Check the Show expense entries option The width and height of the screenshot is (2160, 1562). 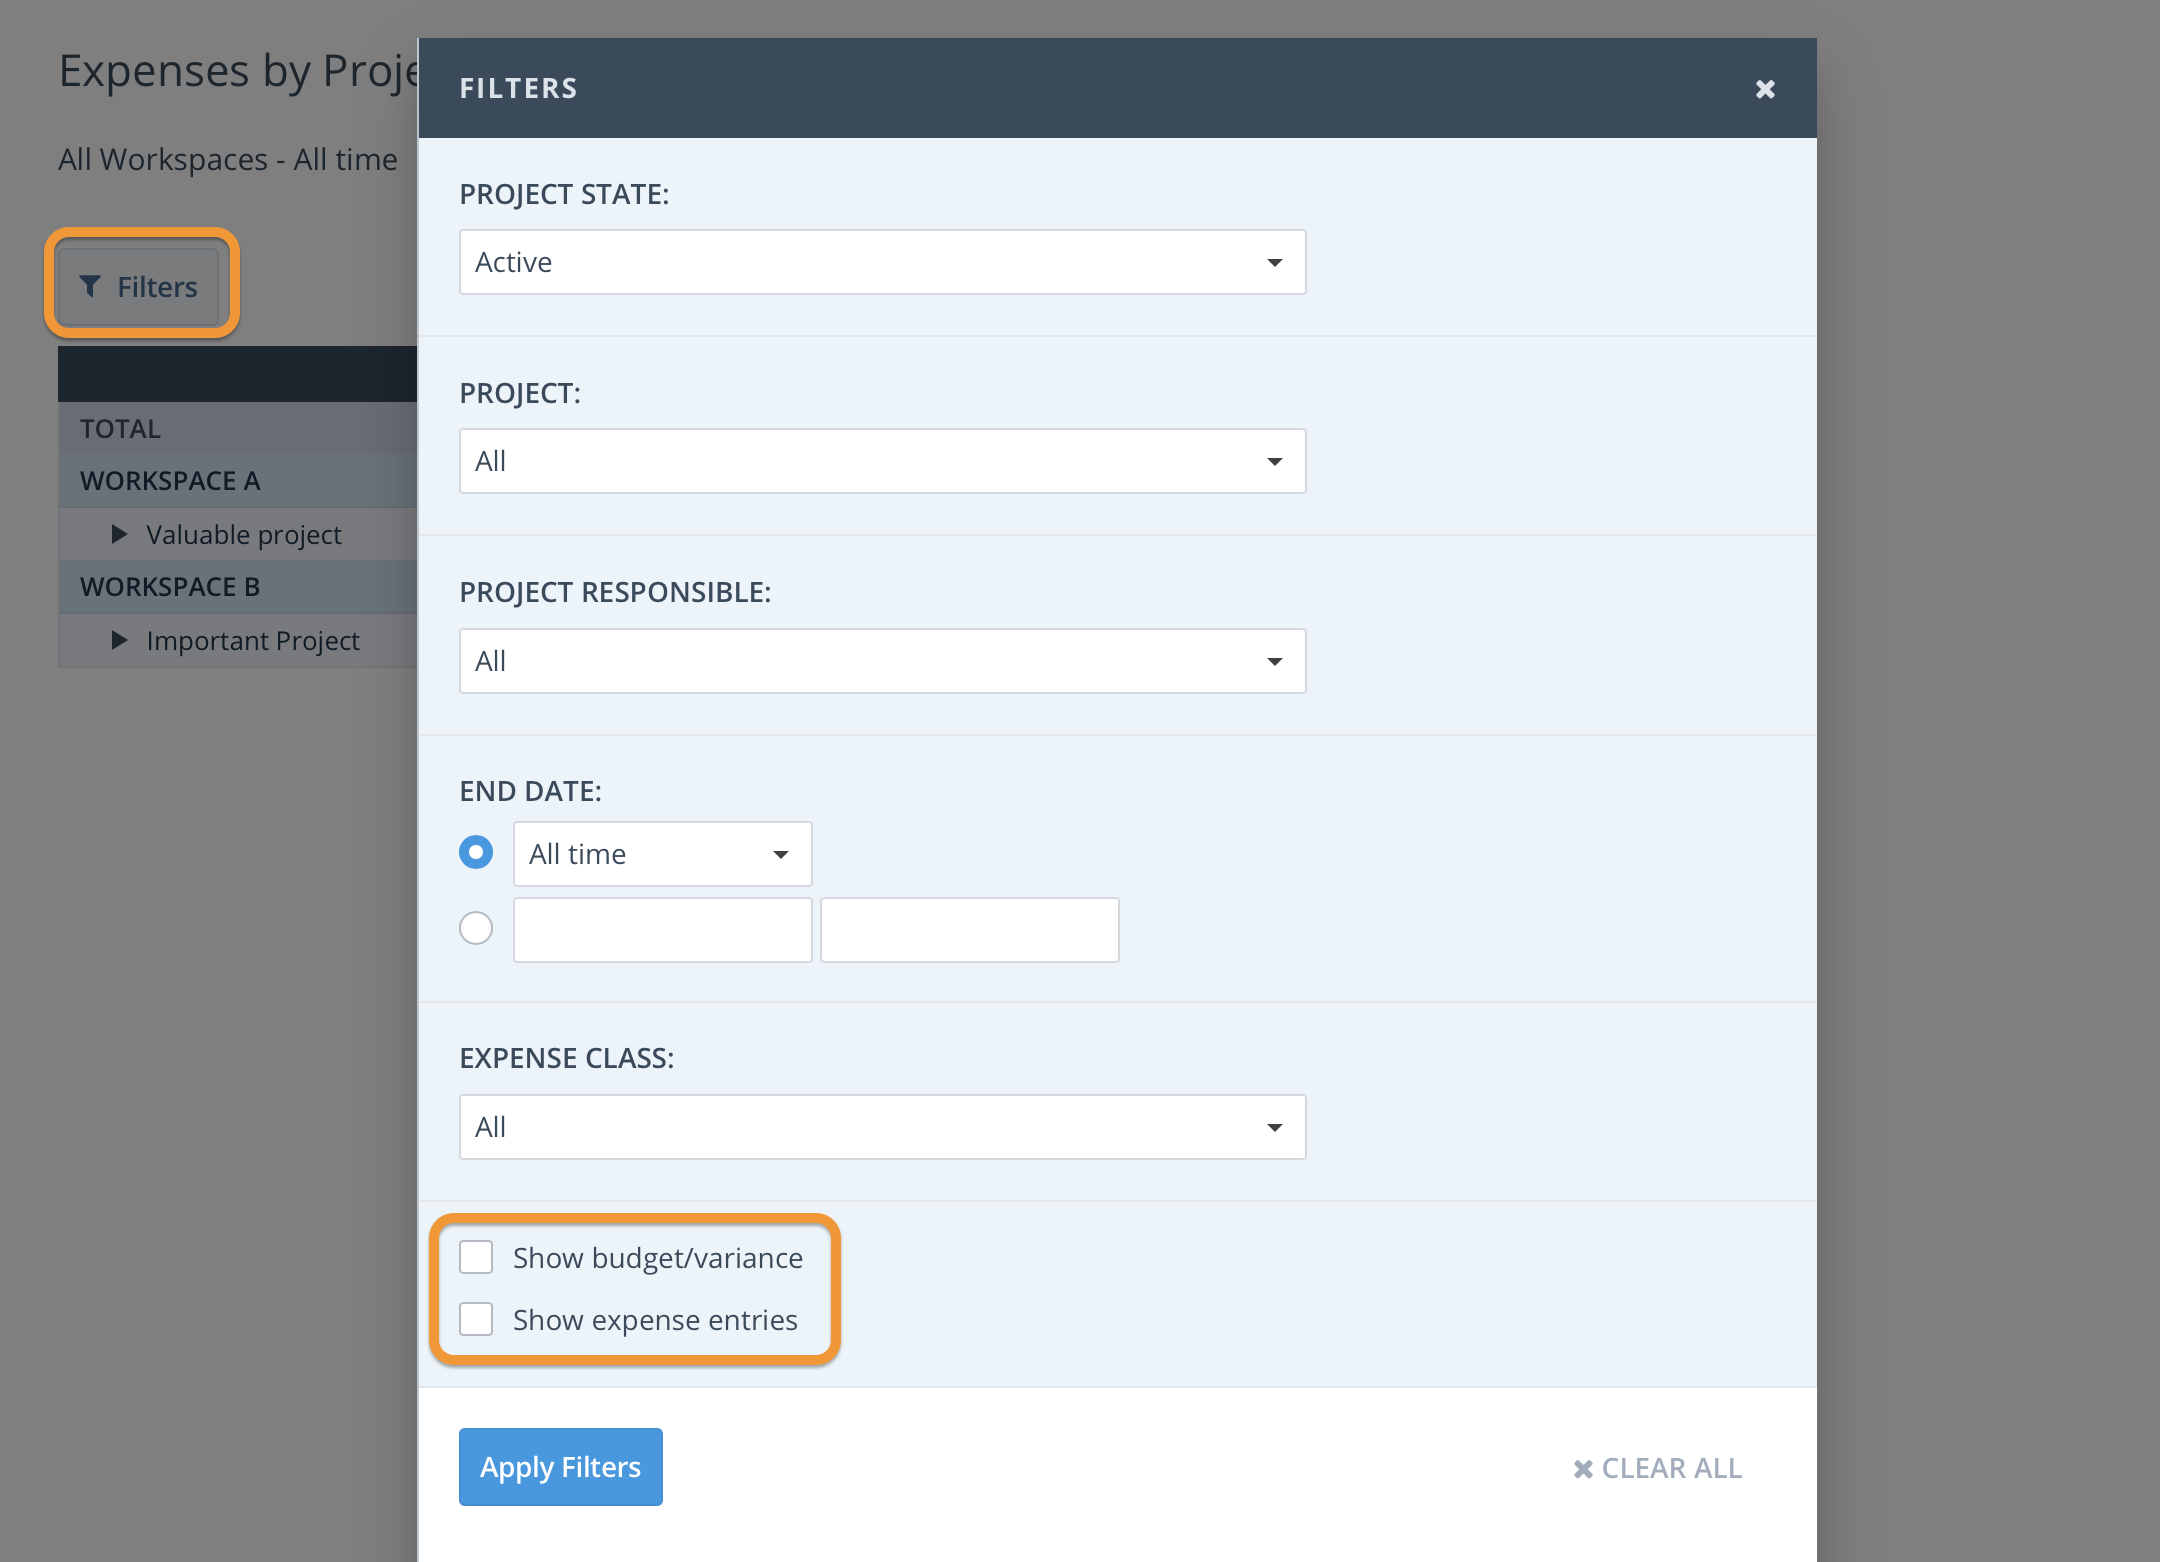[477, 1319]
